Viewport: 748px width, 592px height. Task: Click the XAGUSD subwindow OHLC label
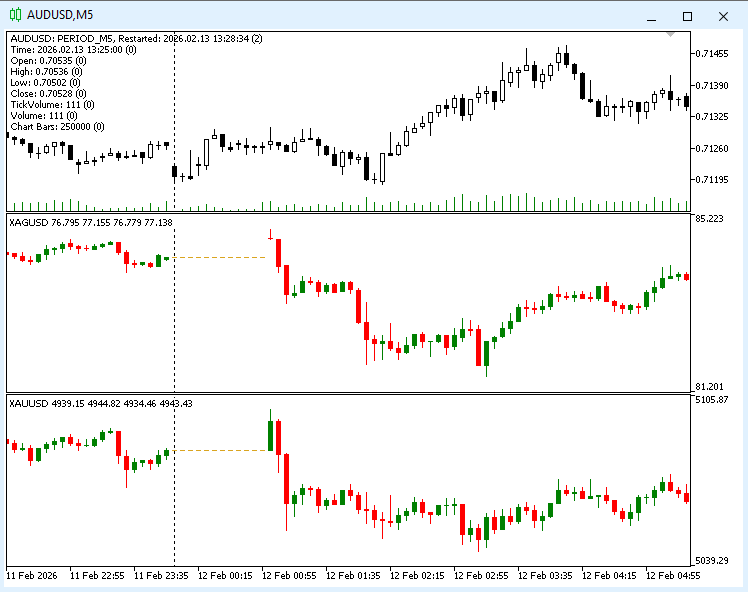[91, 222]
